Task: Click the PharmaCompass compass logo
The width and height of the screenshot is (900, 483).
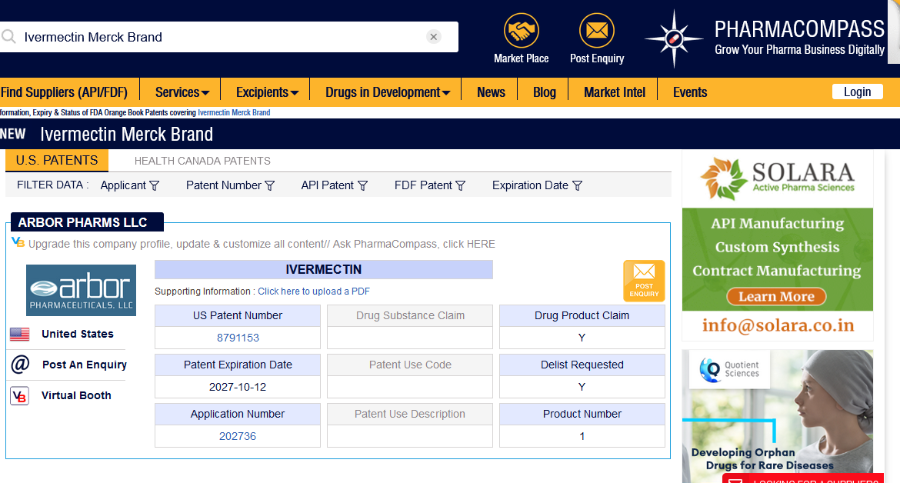Action: (674, 38)
